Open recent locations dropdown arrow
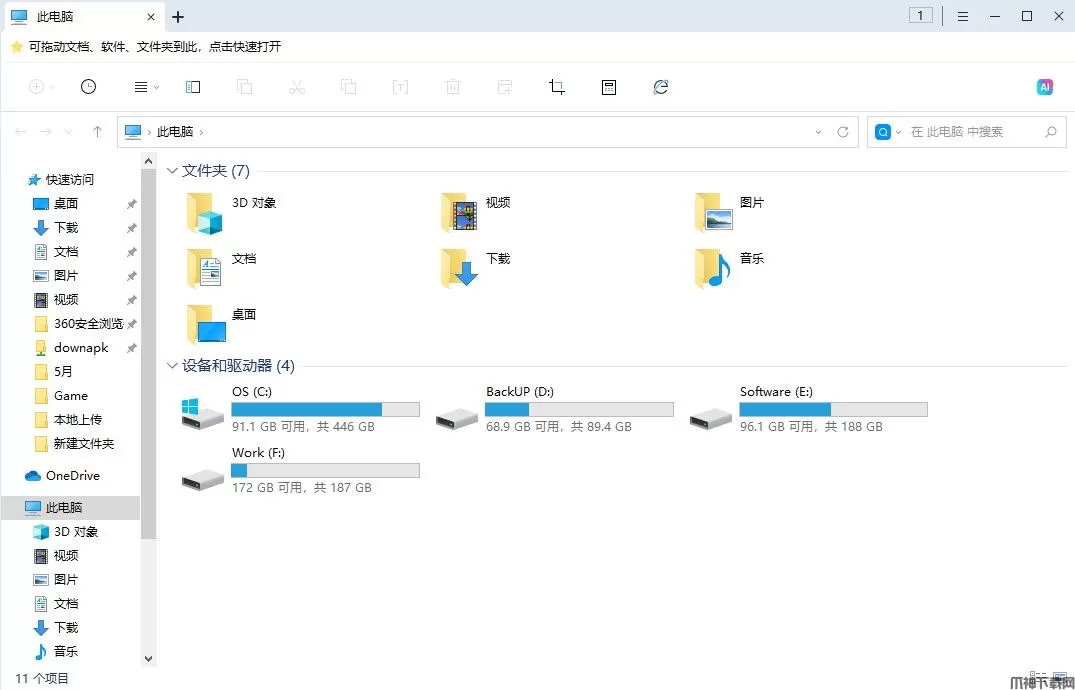This screenshot has height=690, width=1075. point(68,132)
